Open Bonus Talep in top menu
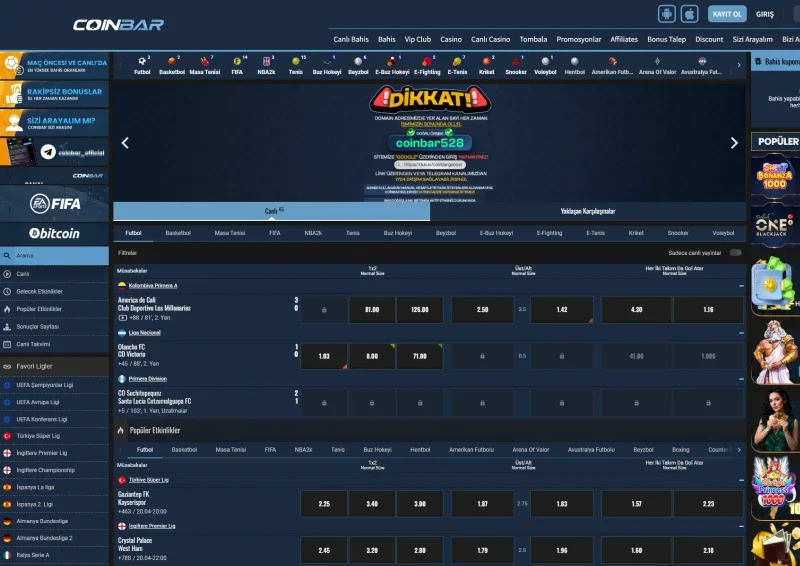Screen dimensions: 800x566 point(666,39)
